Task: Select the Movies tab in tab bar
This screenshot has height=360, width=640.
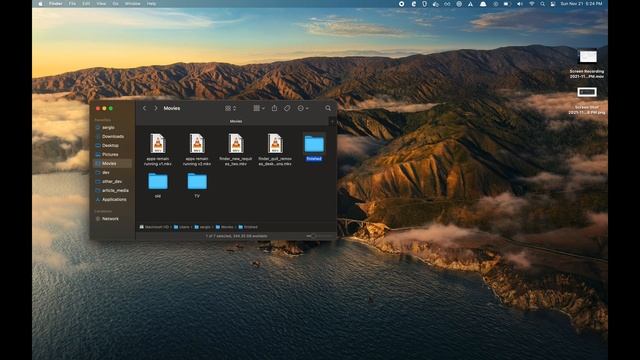Action: point(236,121)
